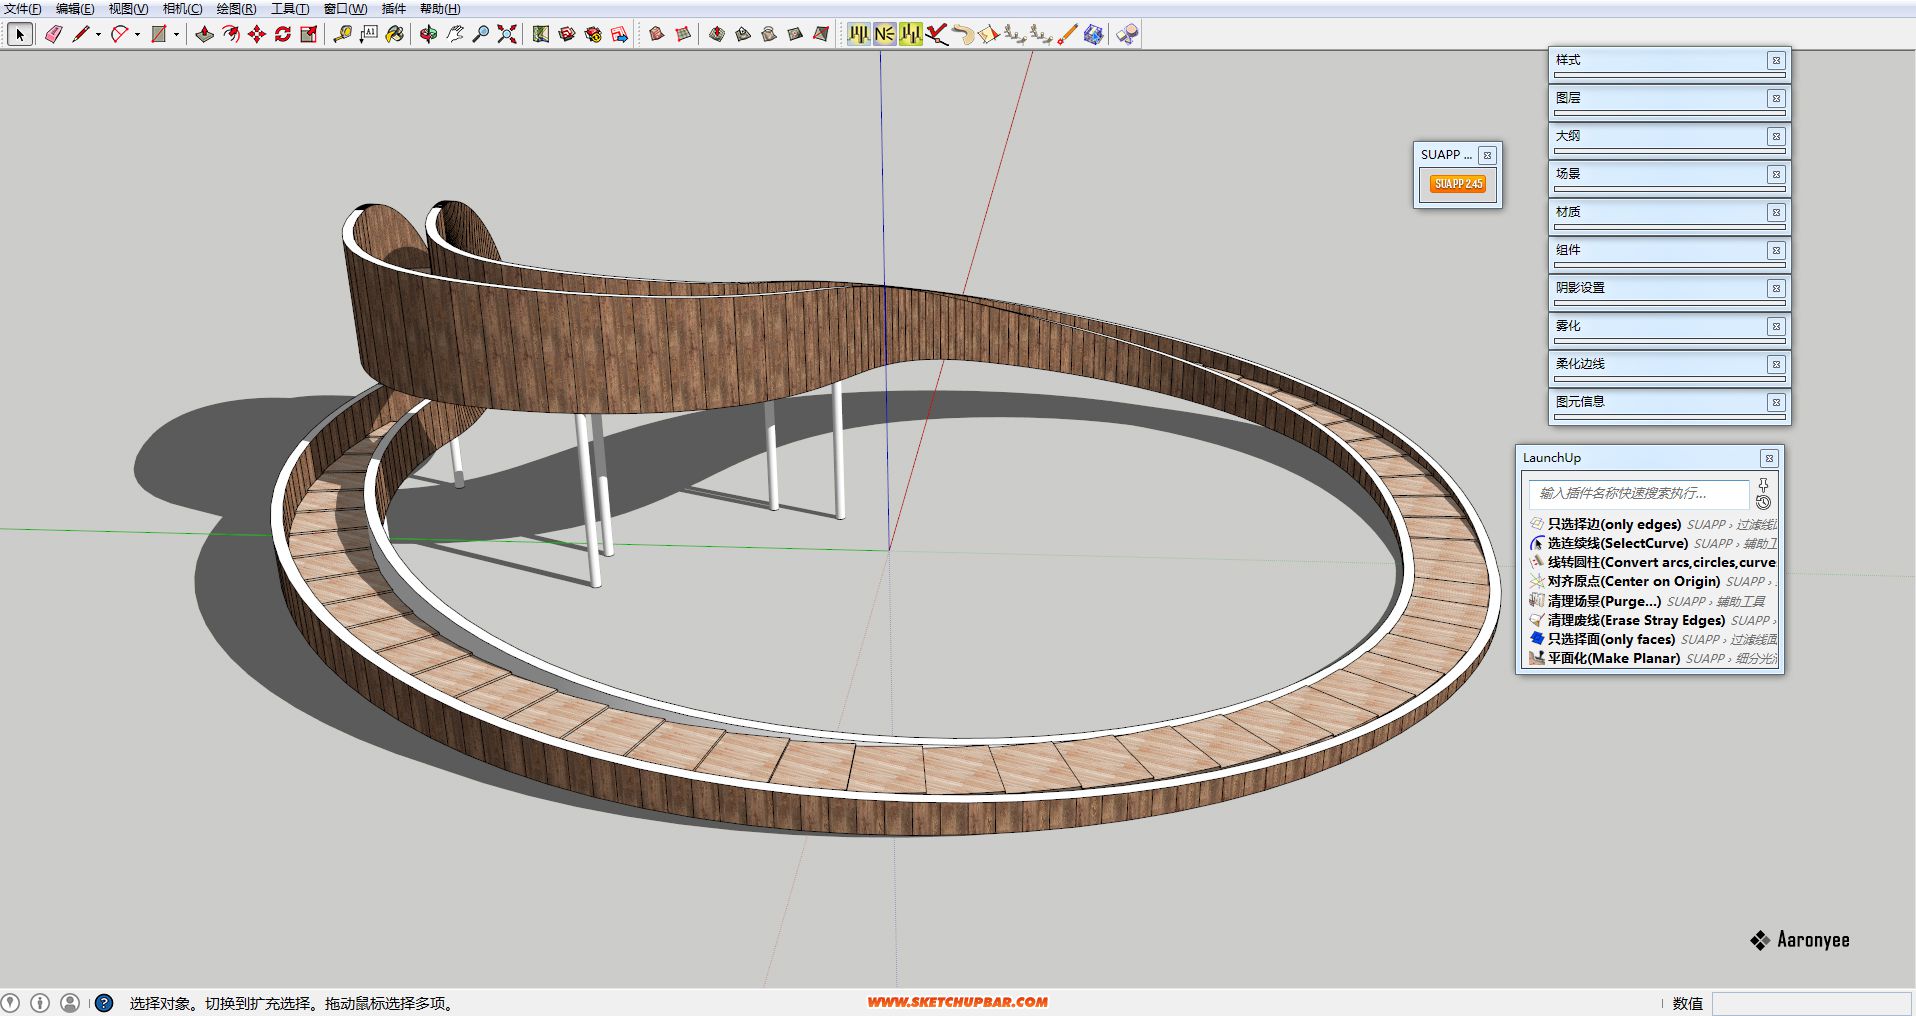Click the LaunchUp search input field
Image resolution: width=1916 pixels, height=1016 pixels.
coord(1639,493)
